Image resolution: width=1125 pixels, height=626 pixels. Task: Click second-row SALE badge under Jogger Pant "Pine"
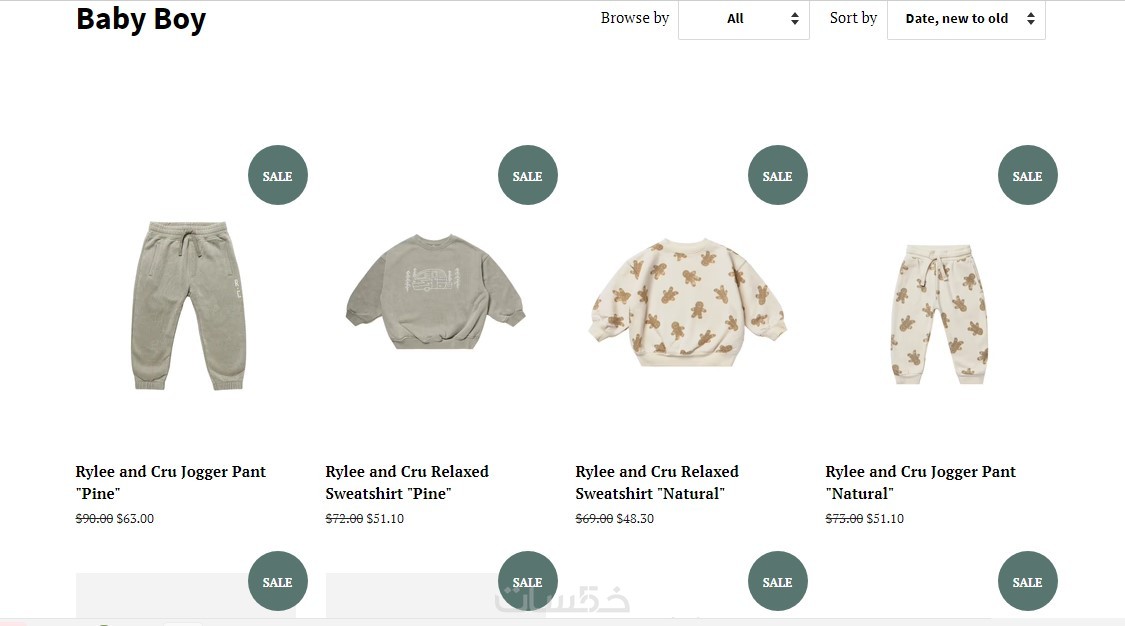tap(277, 581)
